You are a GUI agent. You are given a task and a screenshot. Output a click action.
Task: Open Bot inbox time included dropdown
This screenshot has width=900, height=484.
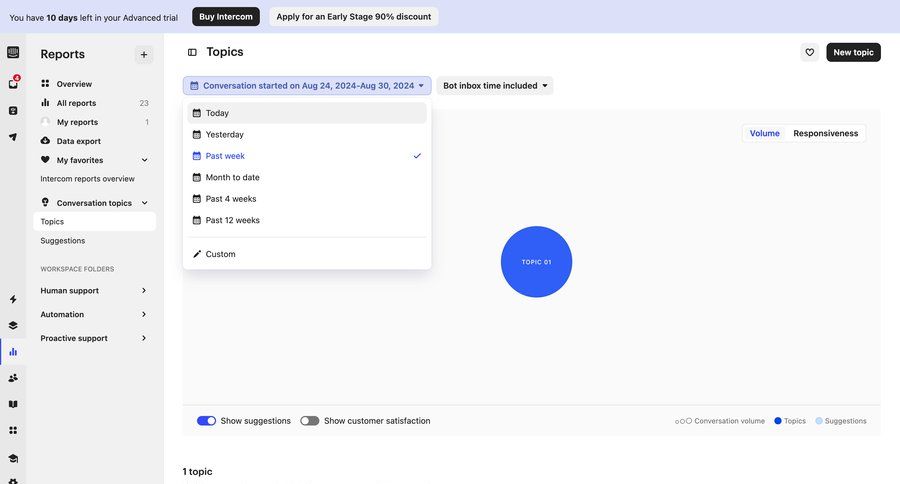click(x=495, y=86)
